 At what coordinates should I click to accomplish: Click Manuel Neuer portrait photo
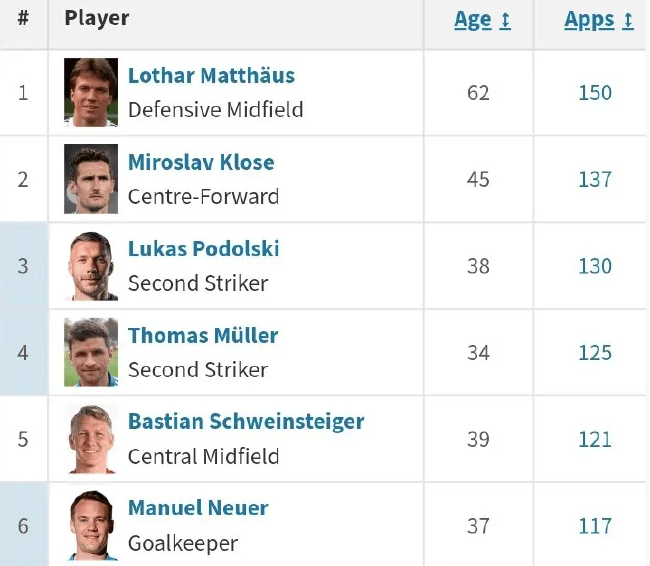pyautogui.click(x=91, y=525)
